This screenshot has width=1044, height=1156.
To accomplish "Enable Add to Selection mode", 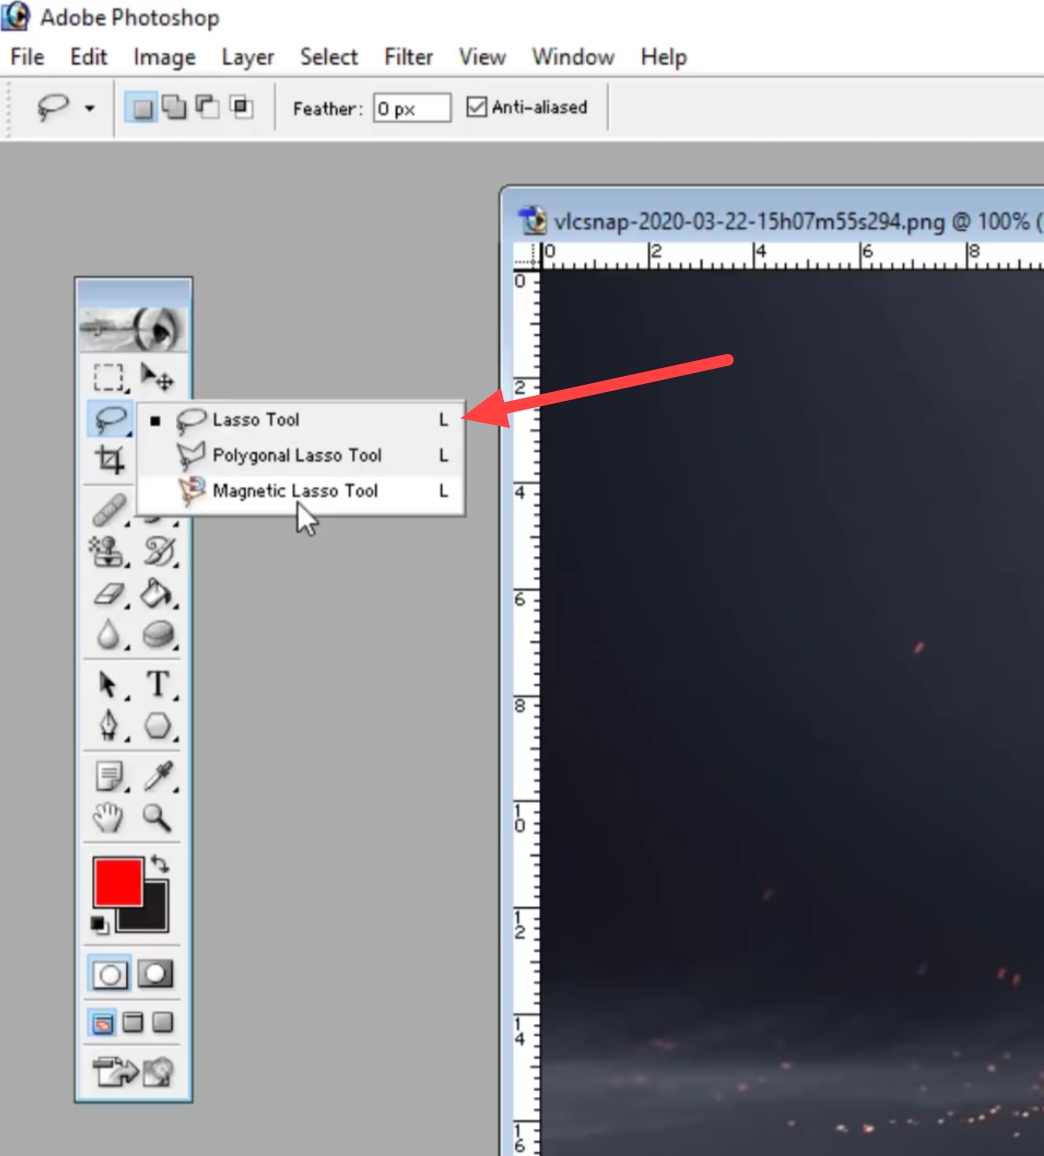I will click(174, 108).
